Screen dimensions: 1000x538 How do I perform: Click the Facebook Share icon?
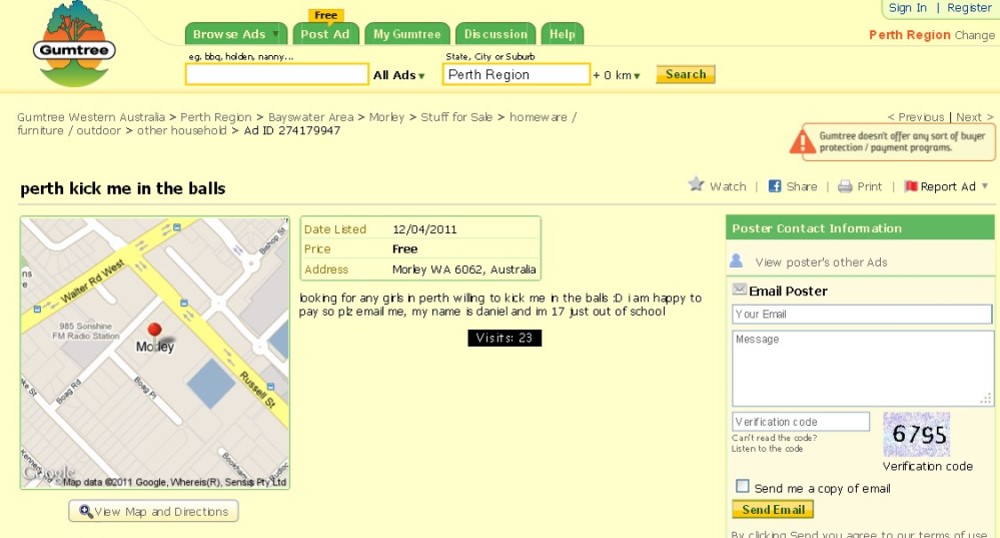click(x=774, y=186)
